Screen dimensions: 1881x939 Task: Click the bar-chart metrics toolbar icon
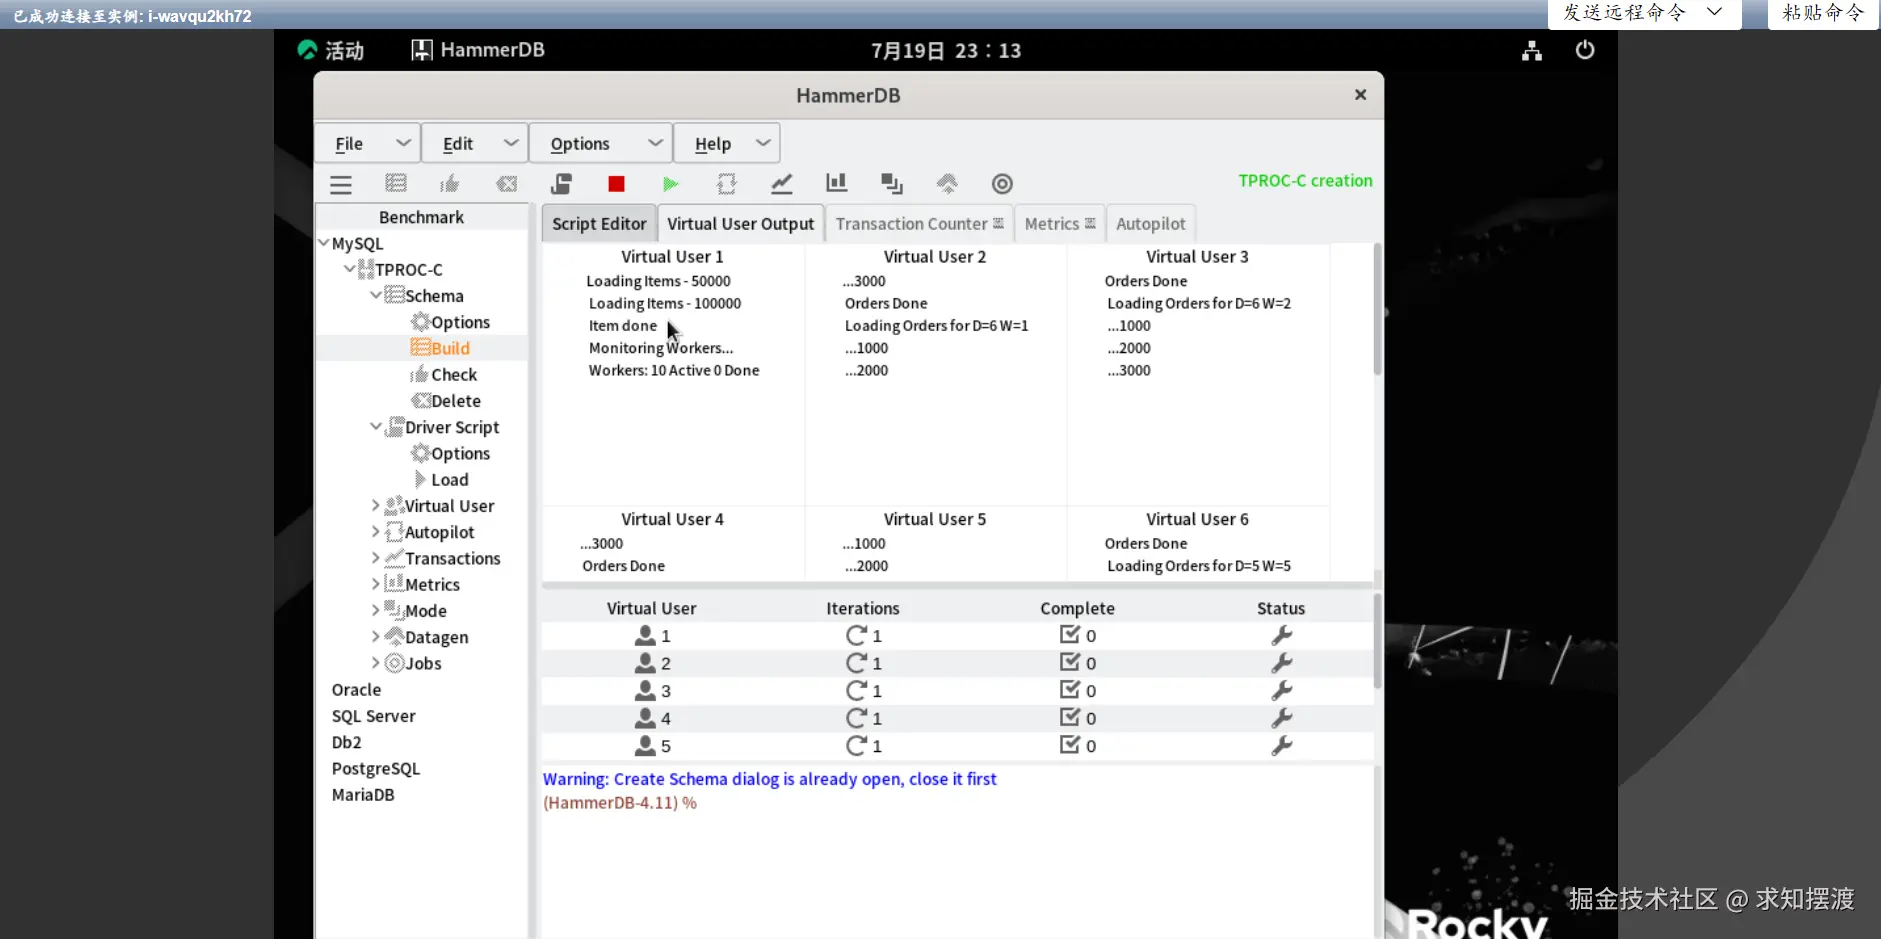[836, 183]
